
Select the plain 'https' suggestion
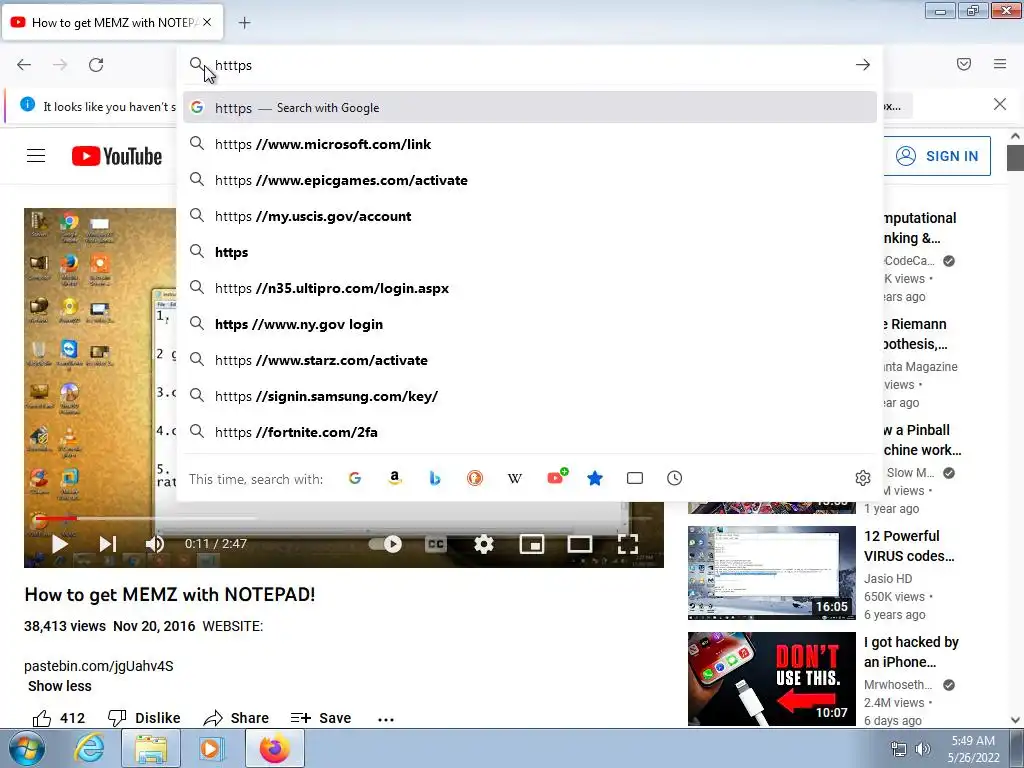(530, 252)
